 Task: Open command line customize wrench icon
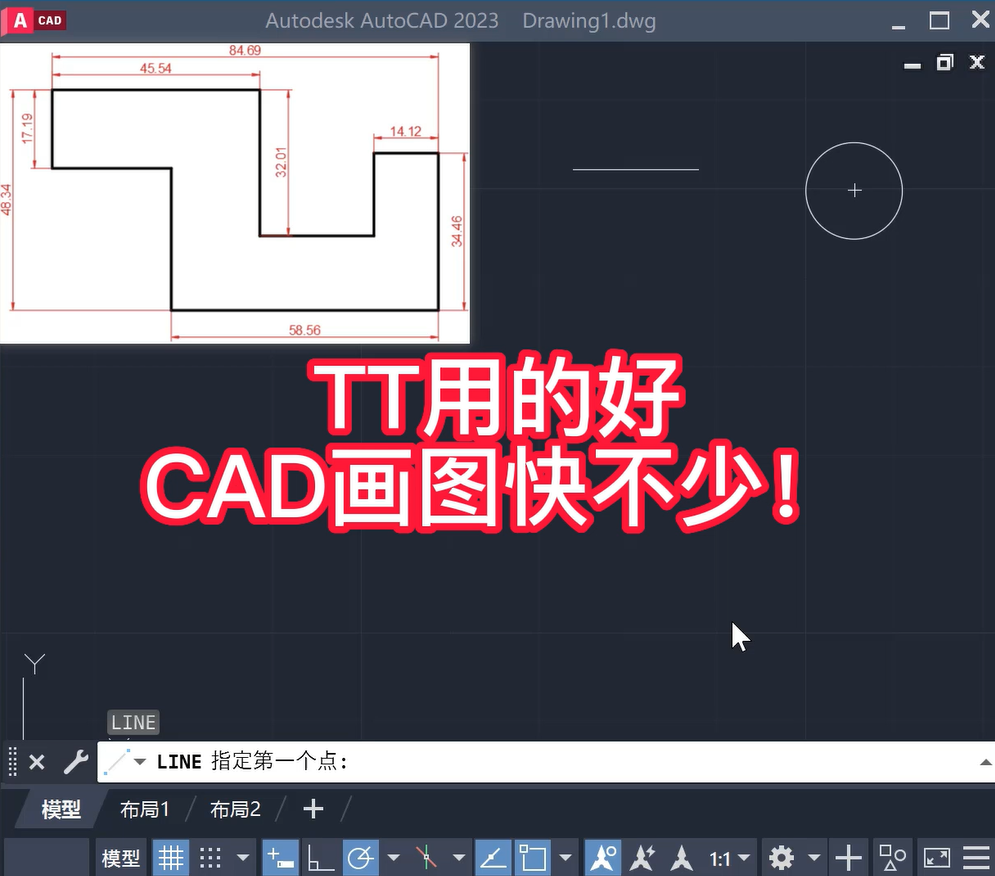tap(76, 762)
